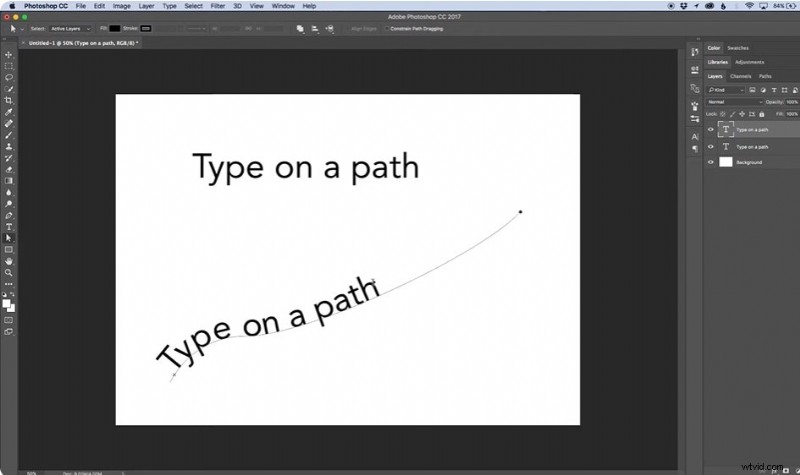Open path arrangement options in options bar
Viewport: 800px width, 475px height.
tap(330, 29)
